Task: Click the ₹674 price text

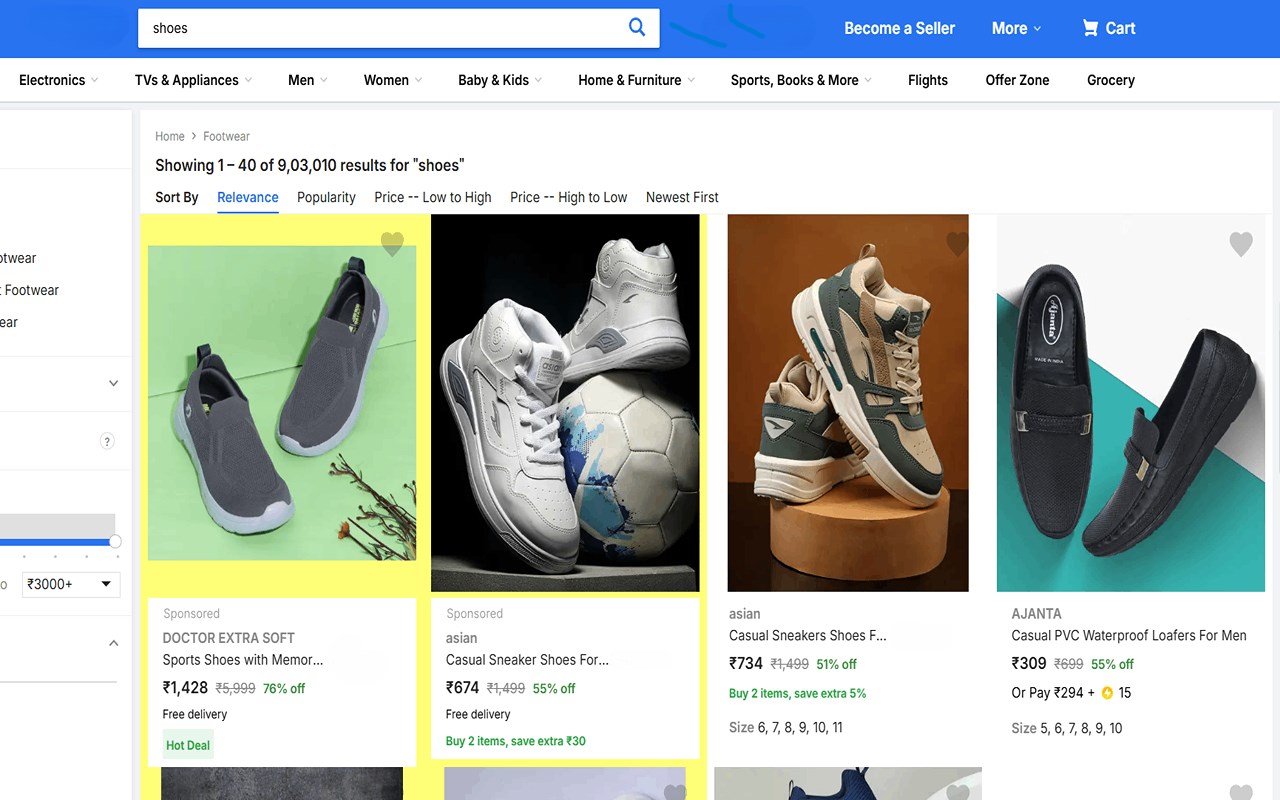Action: click(463, 688)
